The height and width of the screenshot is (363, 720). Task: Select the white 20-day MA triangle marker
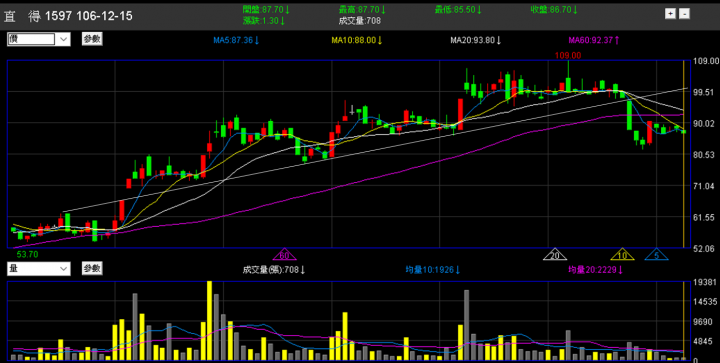[555, 255]
